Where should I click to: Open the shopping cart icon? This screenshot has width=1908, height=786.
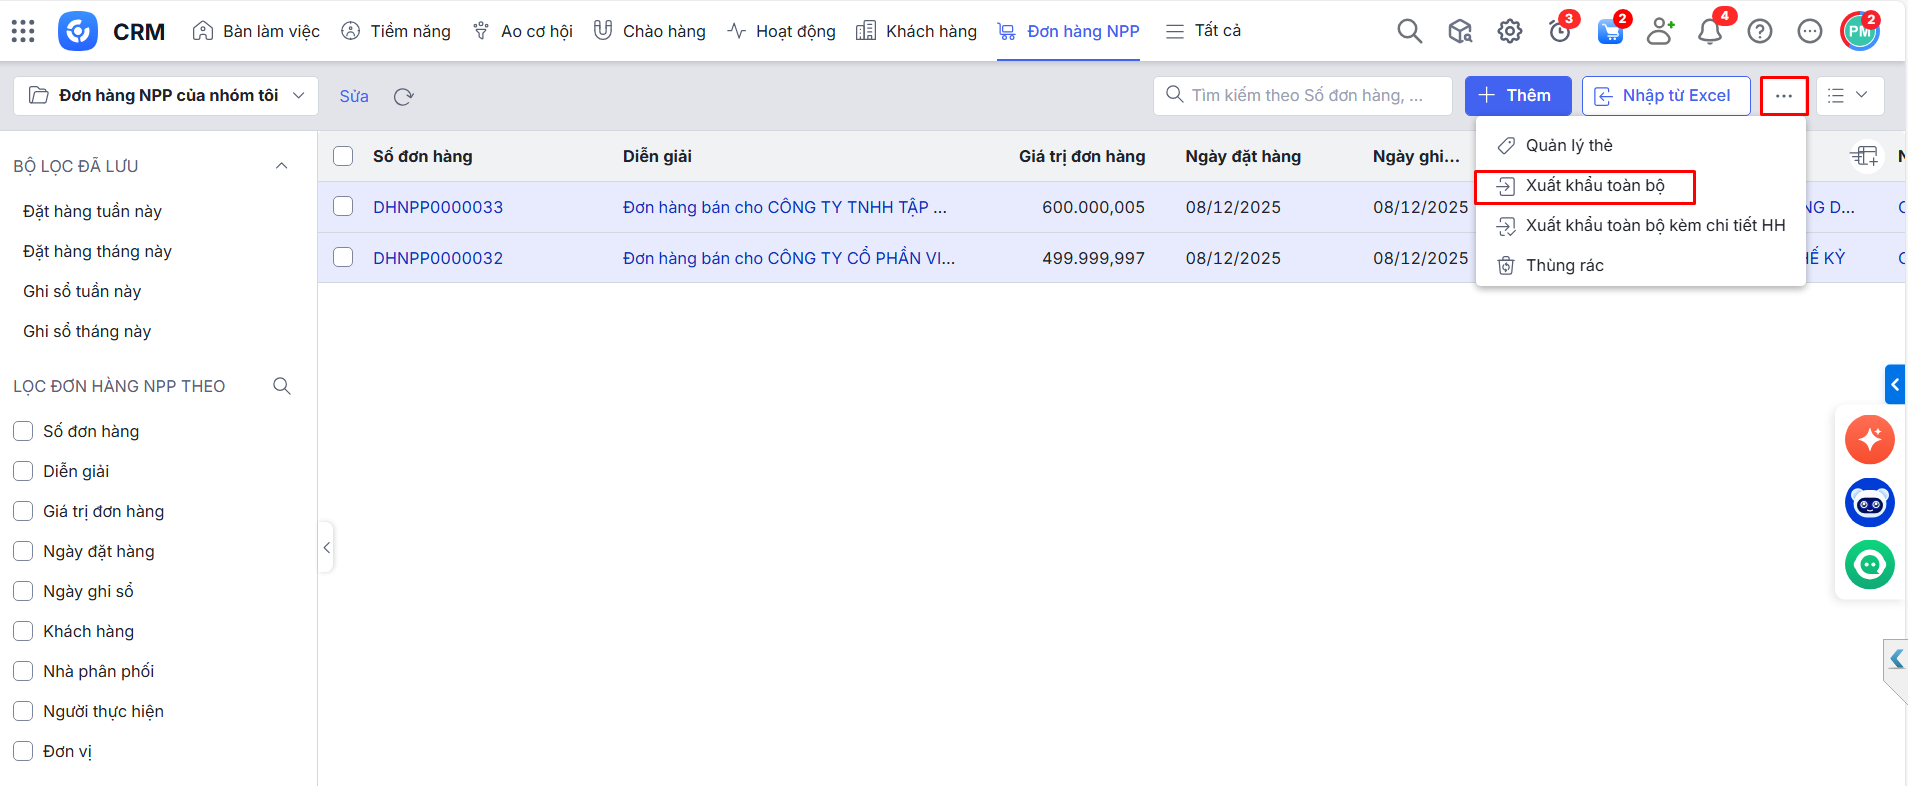(1609, 32)
